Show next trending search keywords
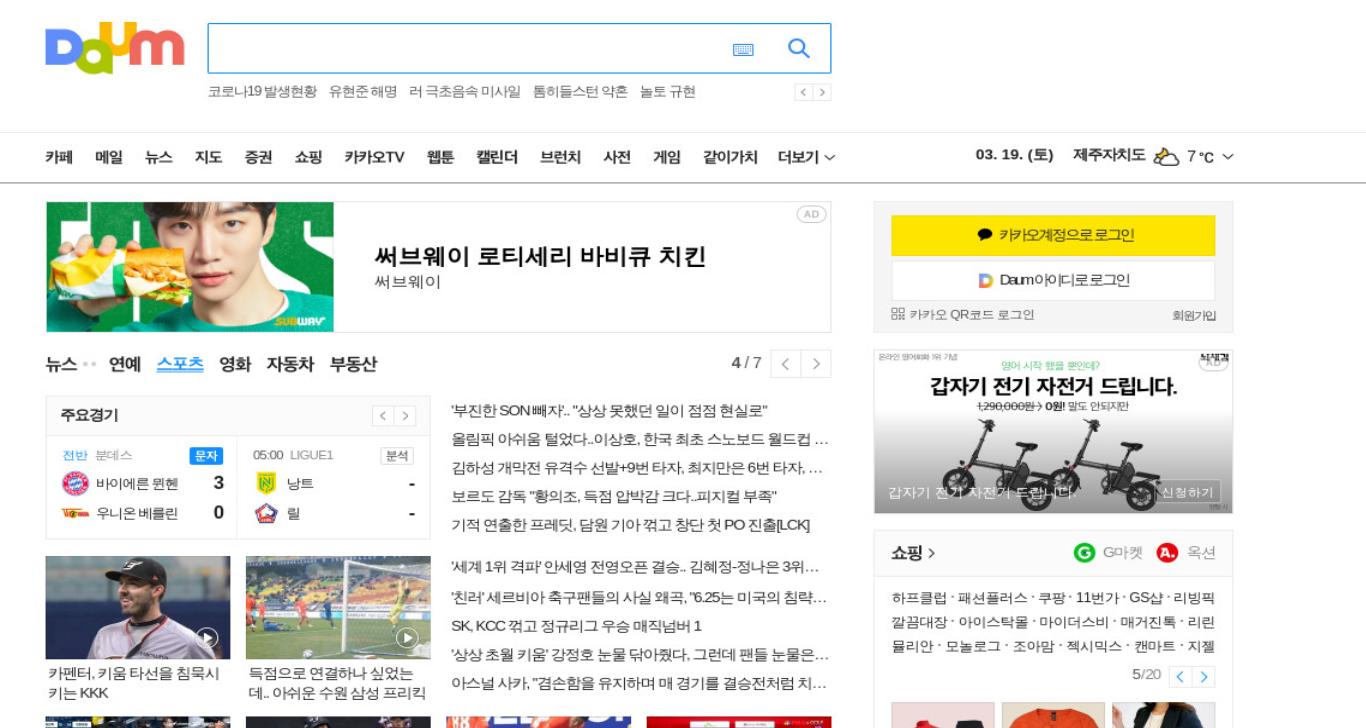Viewport: 1366px width, 728px height. pyautogui.click(x=822, y=92)
